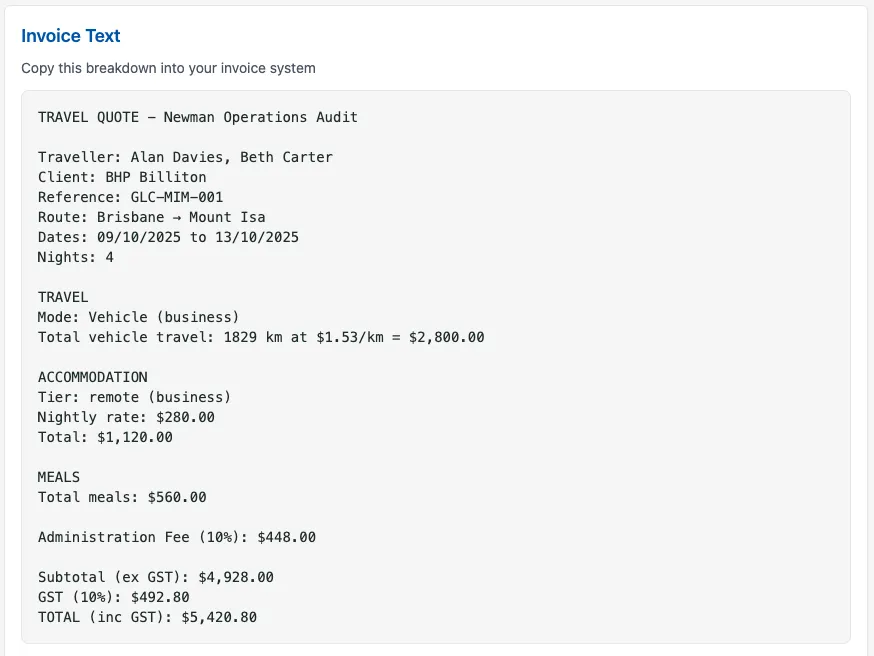Click the Nights: 4 line
874x656 pixels.
pyautogui.click(x=76, y=257)
